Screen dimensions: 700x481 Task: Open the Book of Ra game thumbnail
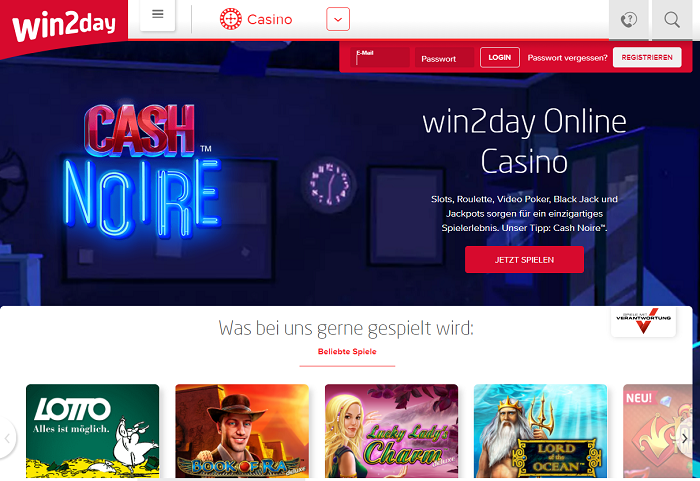[242, 431]
